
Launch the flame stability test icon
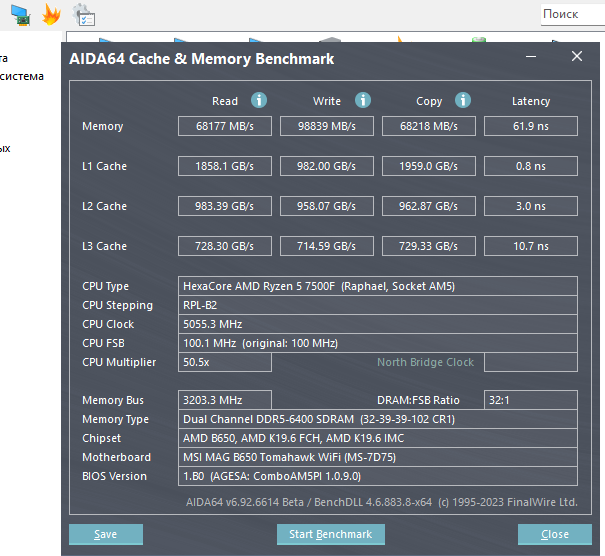pos(52,15)
